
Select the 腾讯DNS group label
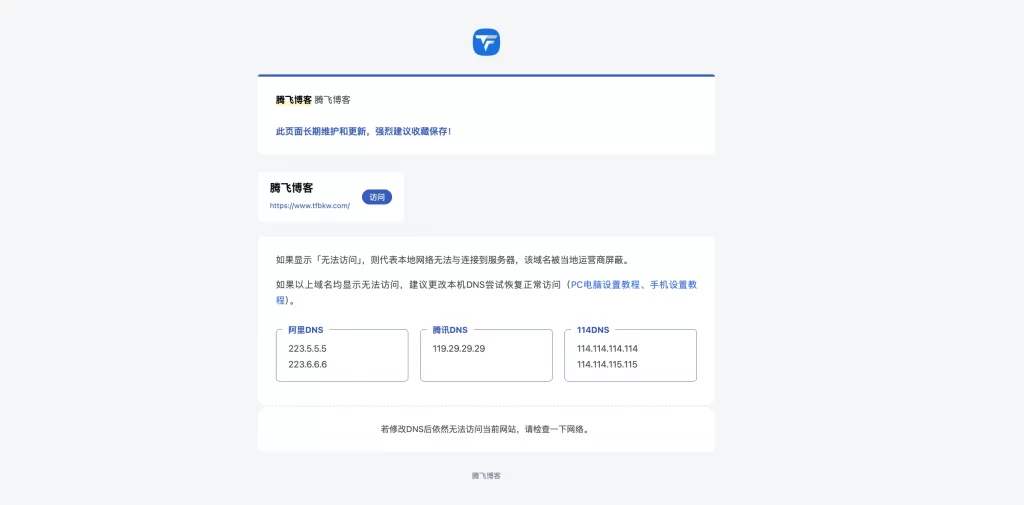(450, 330)
